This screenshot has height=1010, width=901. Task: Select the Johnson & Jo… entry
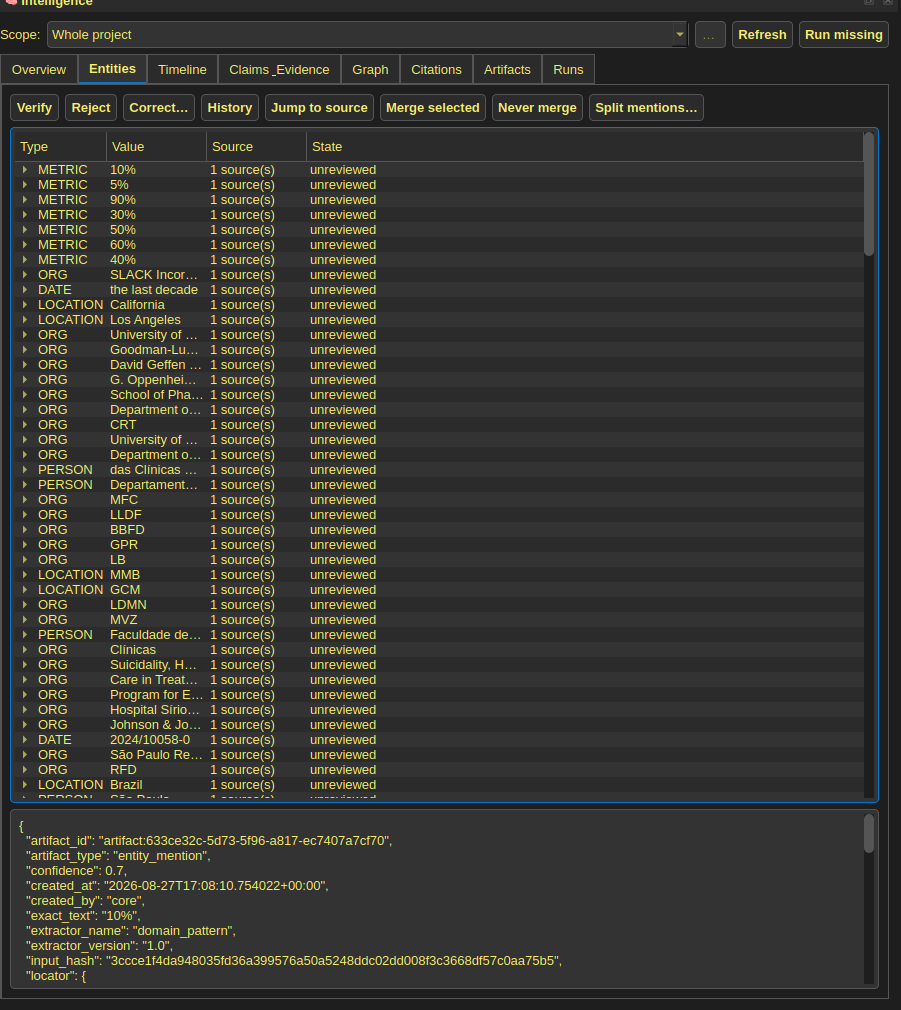coord(155,725)
